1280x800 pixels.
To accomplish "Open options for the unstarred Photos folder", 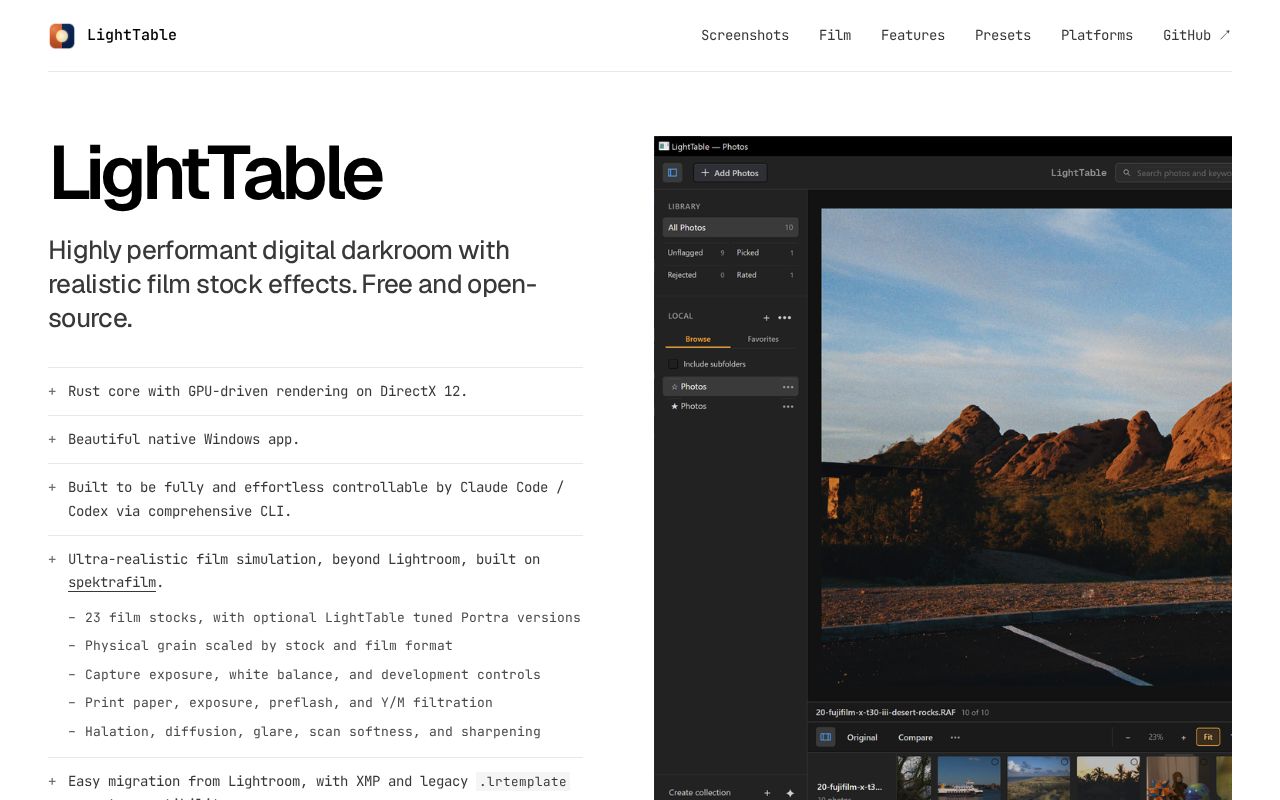I will (788, 386).
